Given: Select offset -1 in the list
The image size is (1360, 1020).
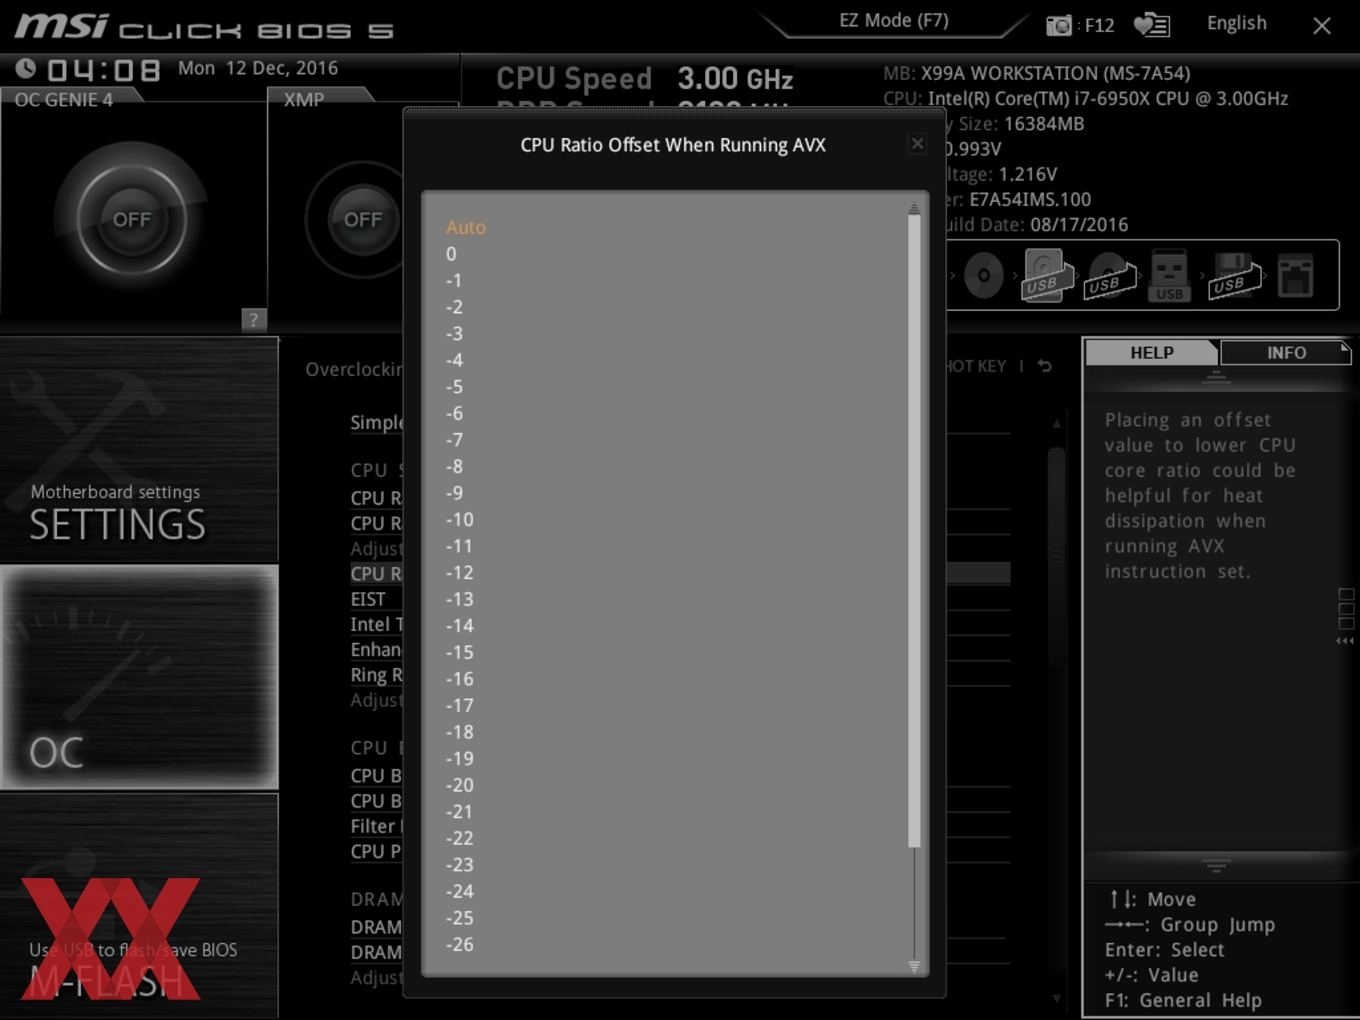Looking at the screenshot, I should 454,280.
